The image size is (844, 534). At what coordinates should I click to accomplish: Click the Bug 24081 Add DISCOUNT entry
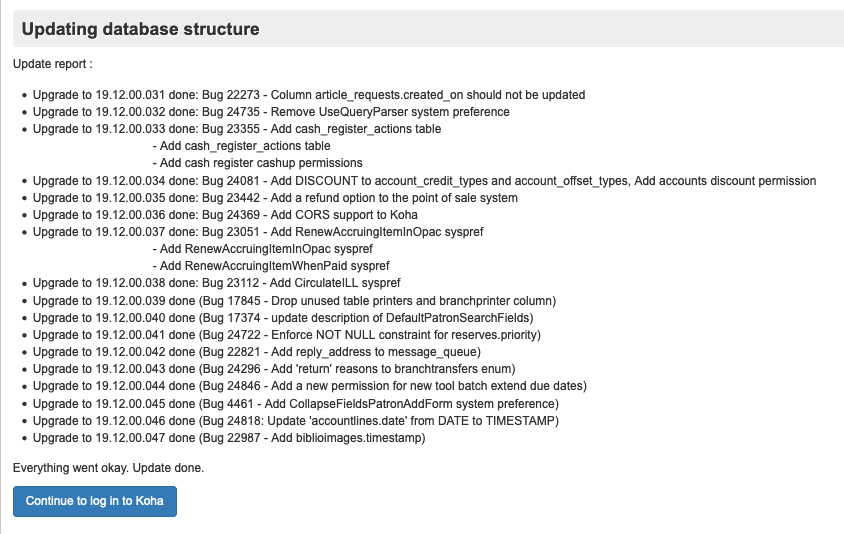point(424,181)
